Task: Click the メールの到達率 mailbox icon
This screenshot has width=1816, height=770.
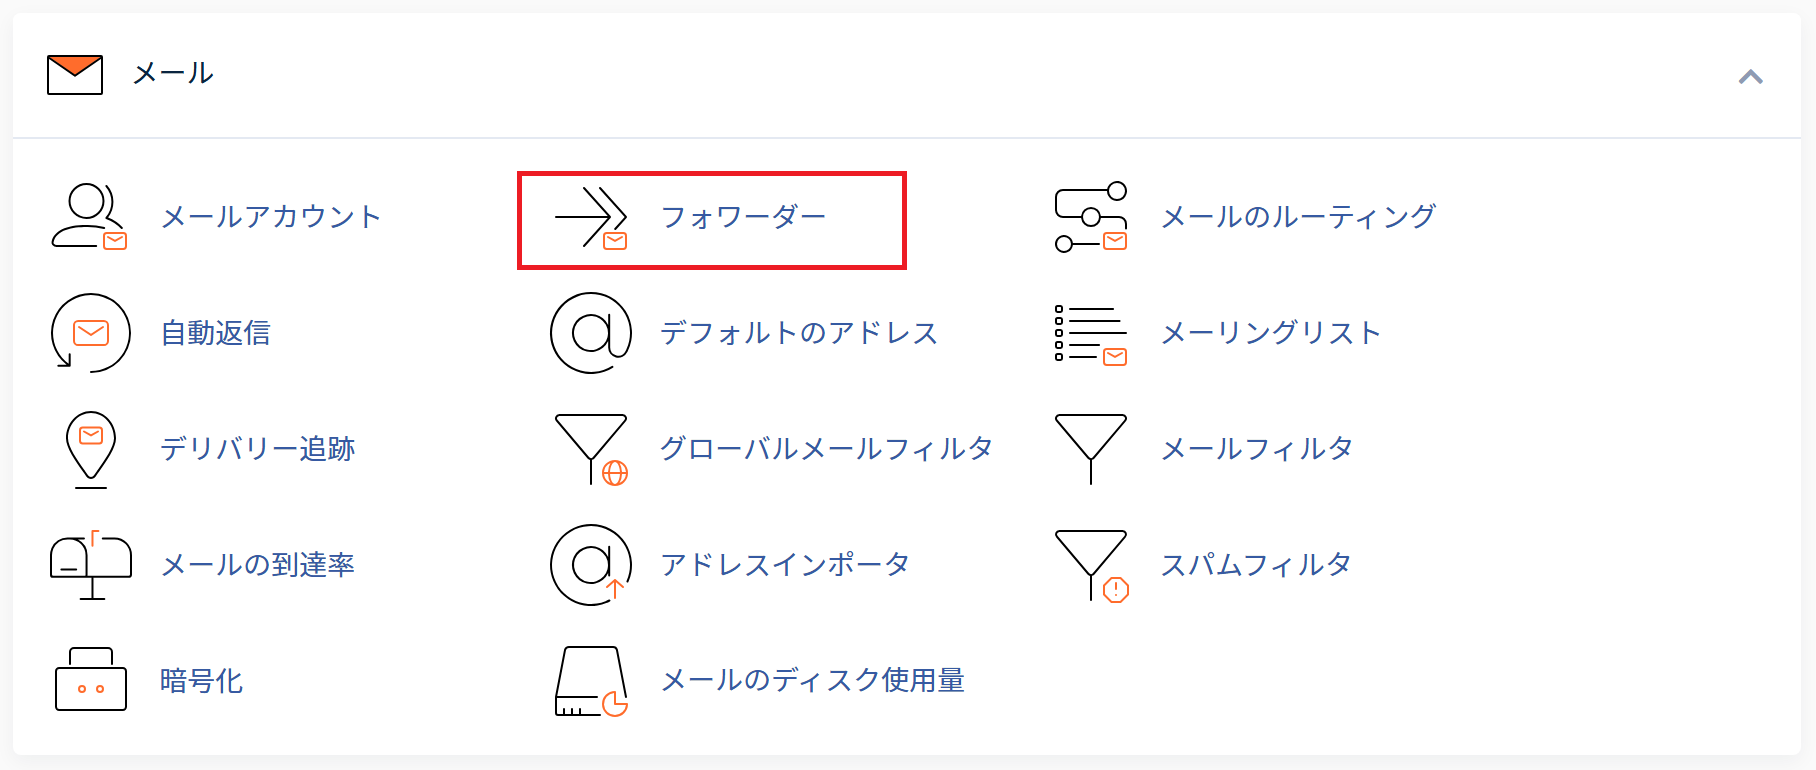Action: 91,565
